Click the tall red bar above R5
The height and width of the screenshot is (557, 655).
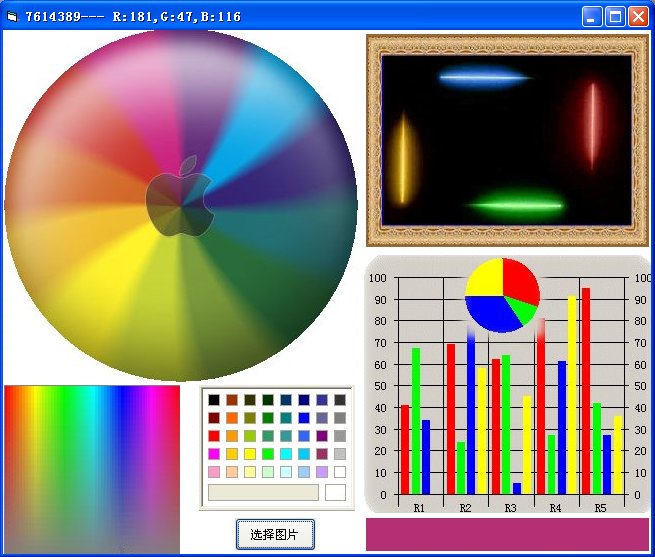click(x=586, y=391)
